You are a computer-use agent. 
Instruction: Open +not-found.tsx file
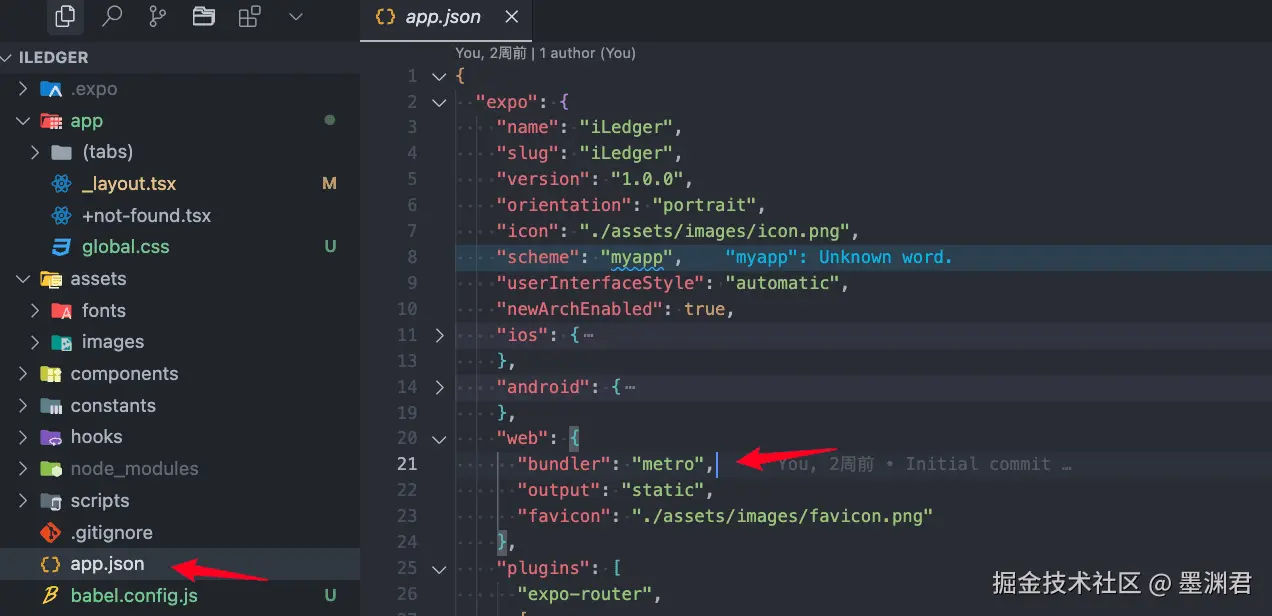(x=146, y=216)
